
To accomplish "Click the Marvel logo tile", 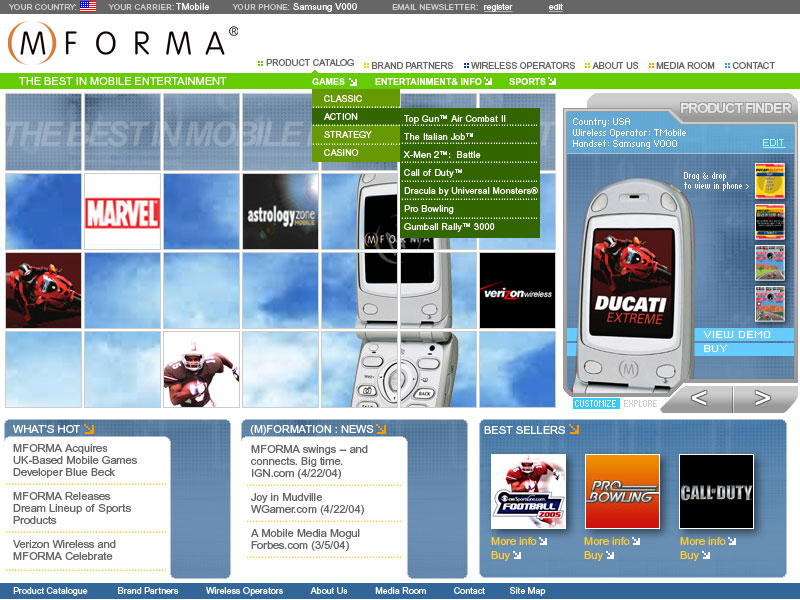I will coord(122,212).
